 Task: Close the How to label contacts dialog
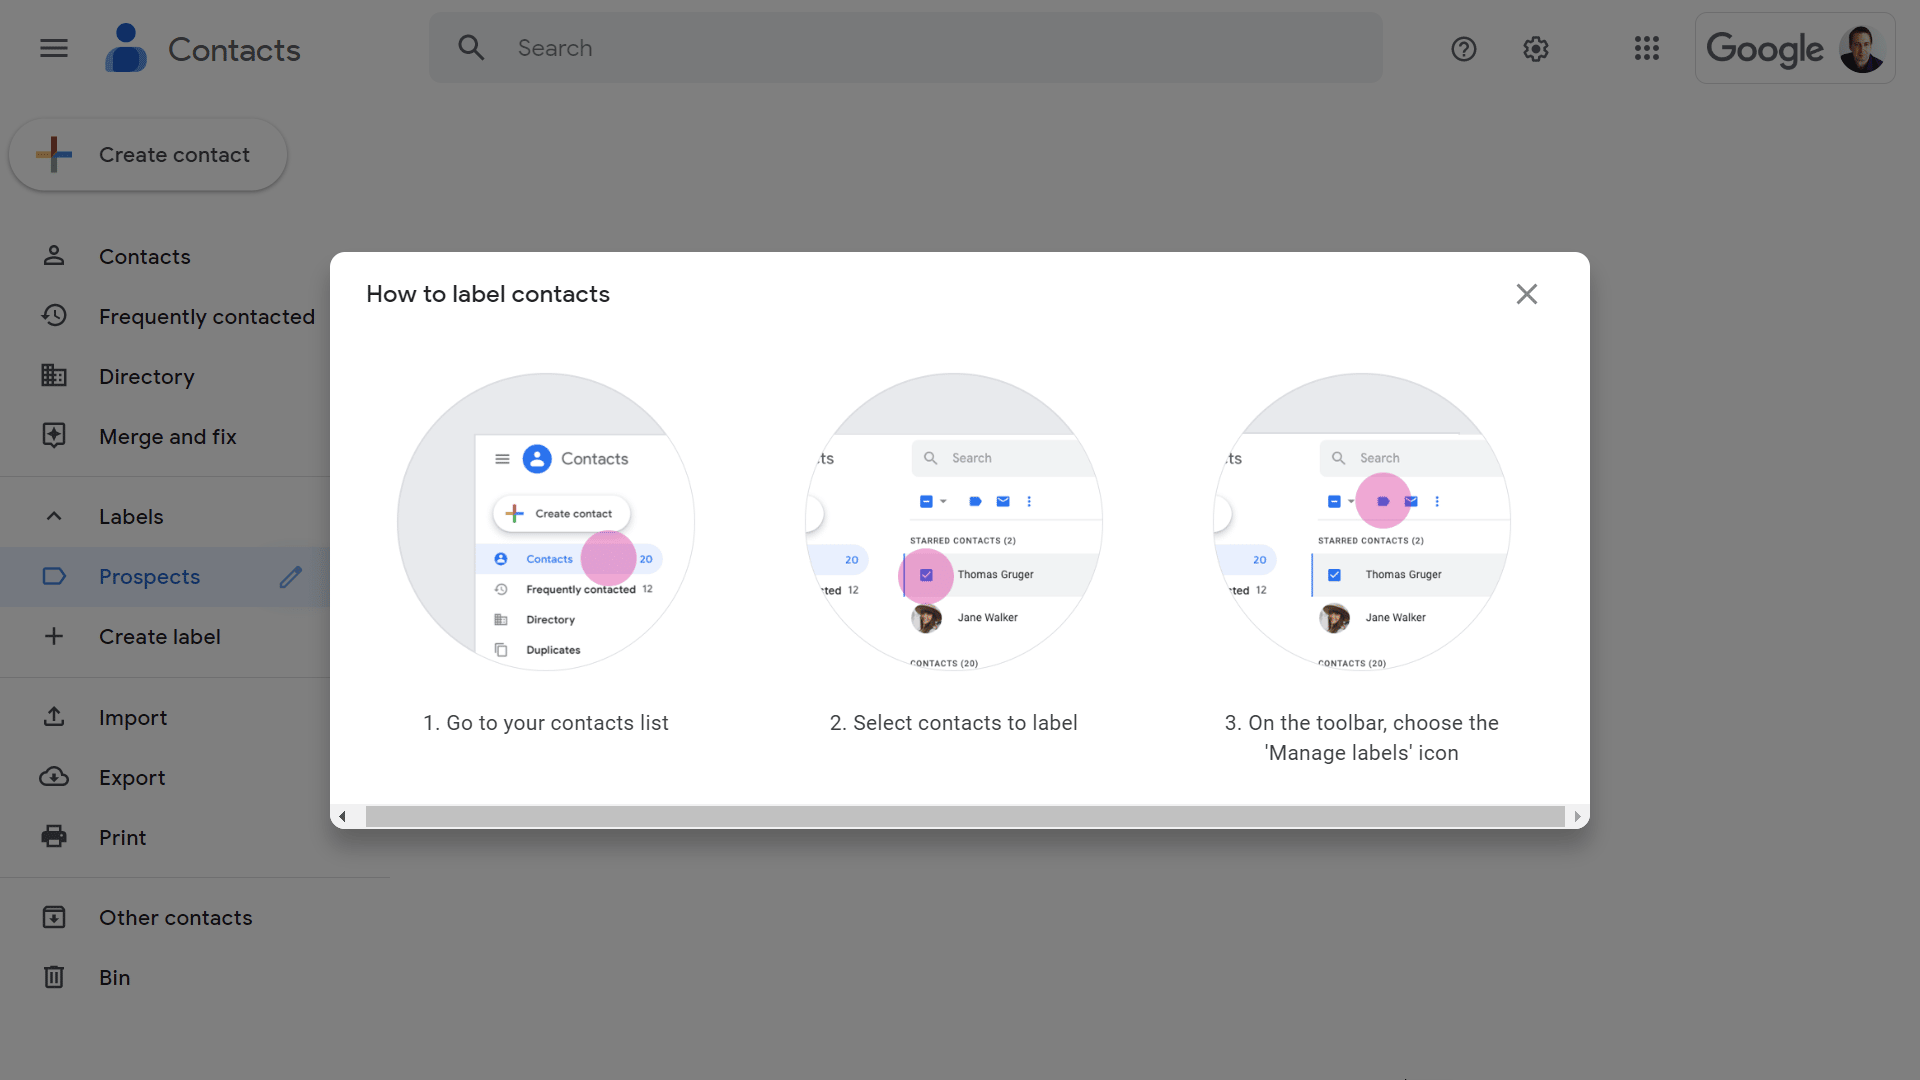pyautogui.click(x=1527, y=294)
